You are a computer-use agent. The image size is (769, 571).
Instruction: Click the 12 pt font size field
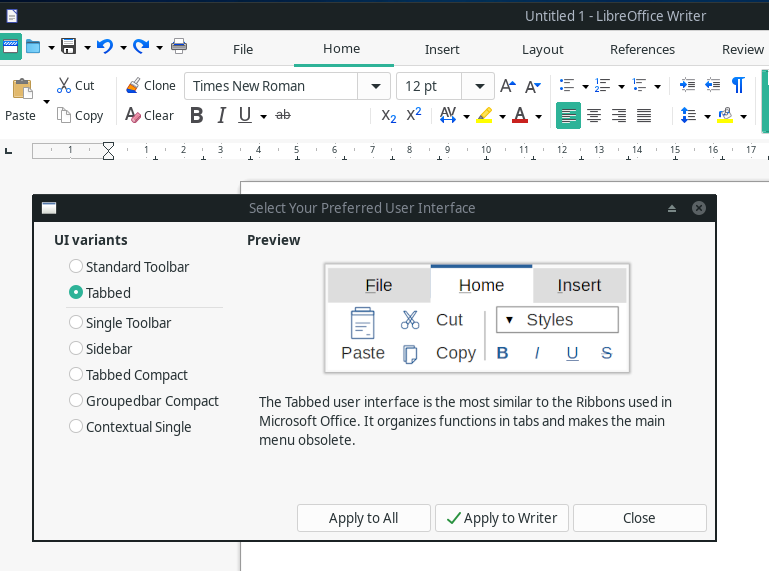pos(429,86)
